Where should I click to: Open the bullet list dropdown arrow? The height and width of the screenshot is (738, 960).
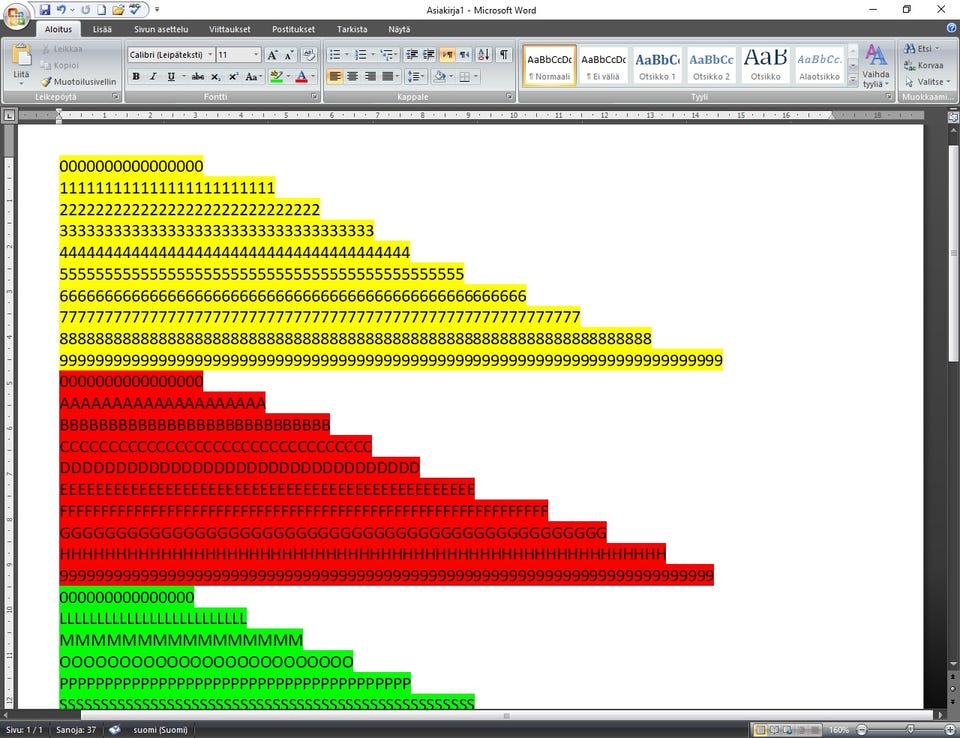(347, 55)
